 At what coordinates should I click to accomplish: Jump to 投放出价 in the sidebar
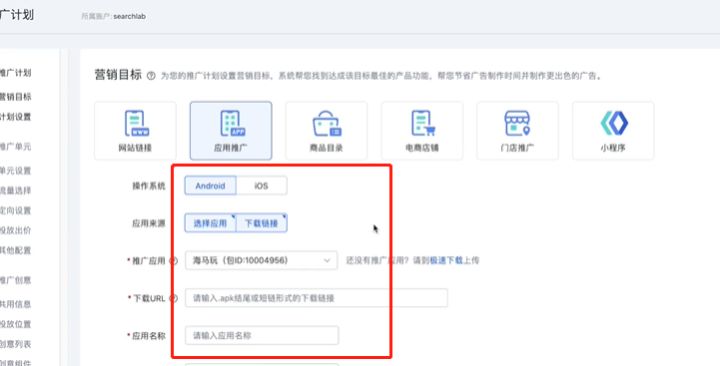point(15,230)
